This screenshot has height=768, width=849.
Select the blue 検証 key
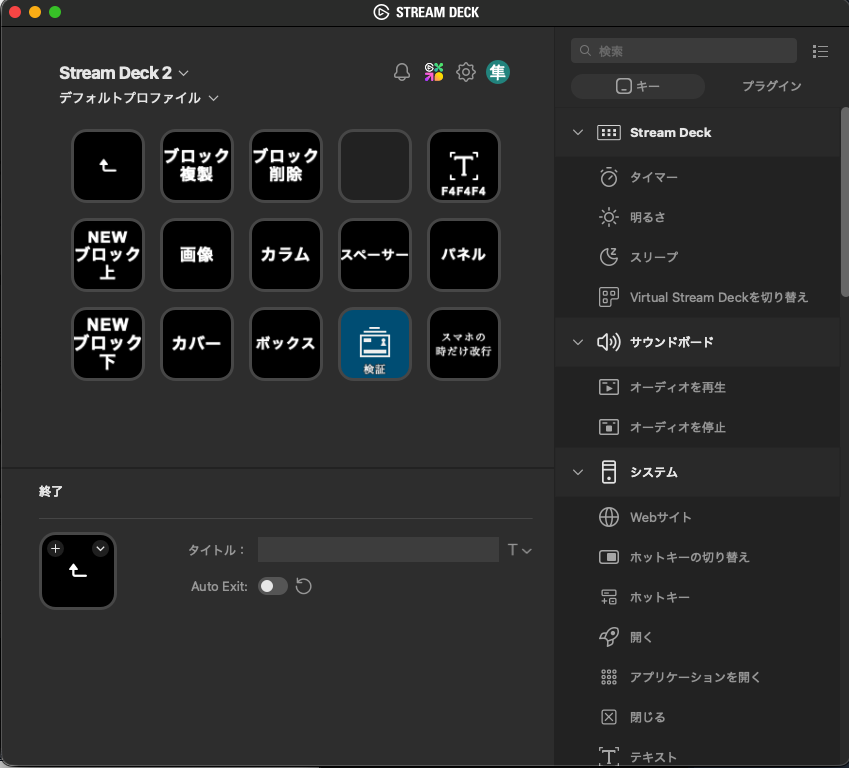(x=375, y=343)
